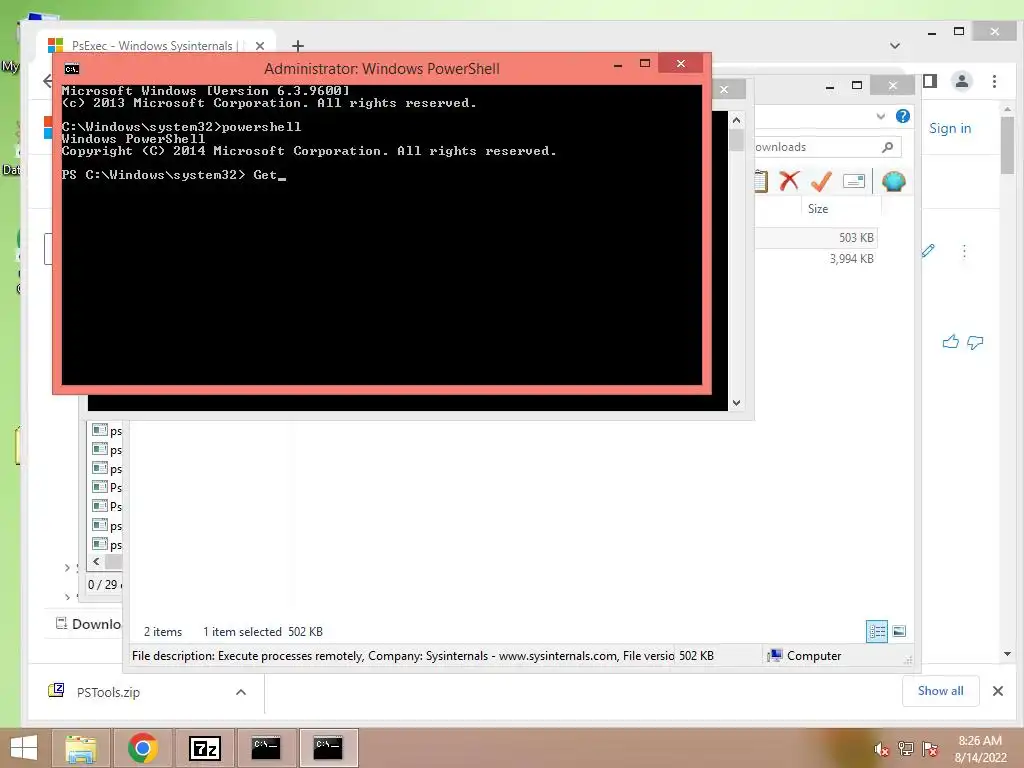Open a new Chrome tab
The width and height of the screenshot is (1024, 768).
click(x=298, y=46)
